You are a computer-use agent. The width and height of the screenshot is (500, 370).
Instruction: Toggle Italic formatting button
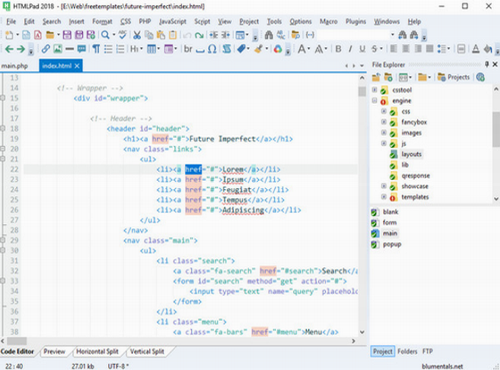pos(350,49)
